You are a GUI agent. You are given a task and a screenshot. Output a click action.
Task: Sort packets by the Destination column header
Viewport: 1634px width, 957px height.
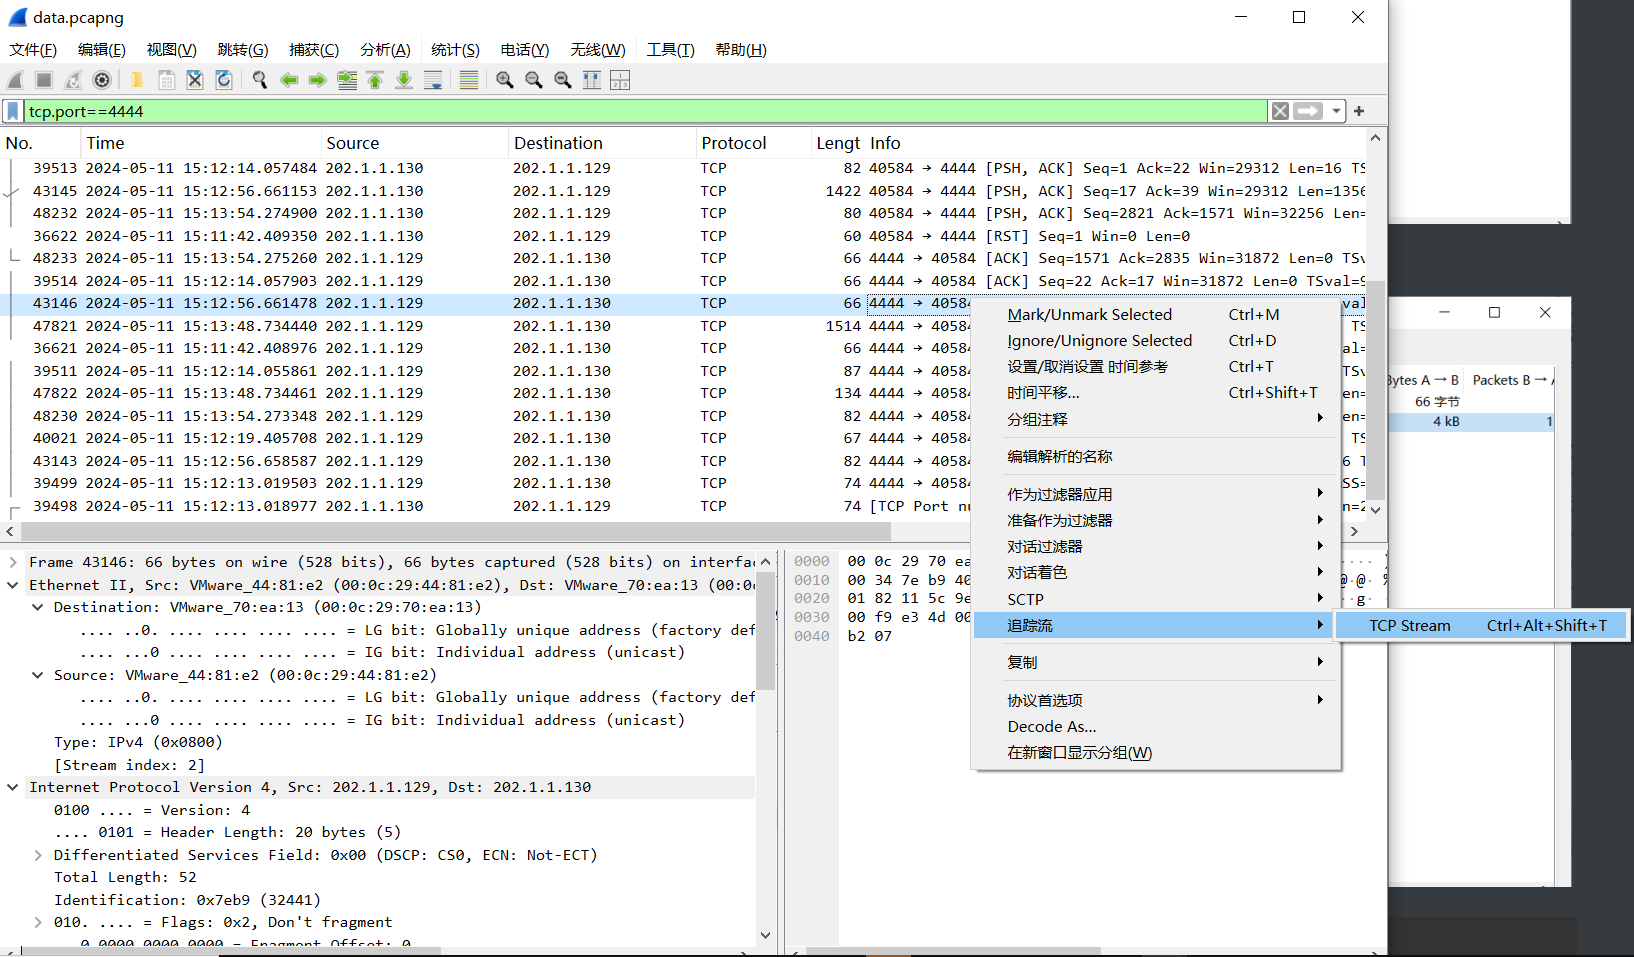point(602,143)
